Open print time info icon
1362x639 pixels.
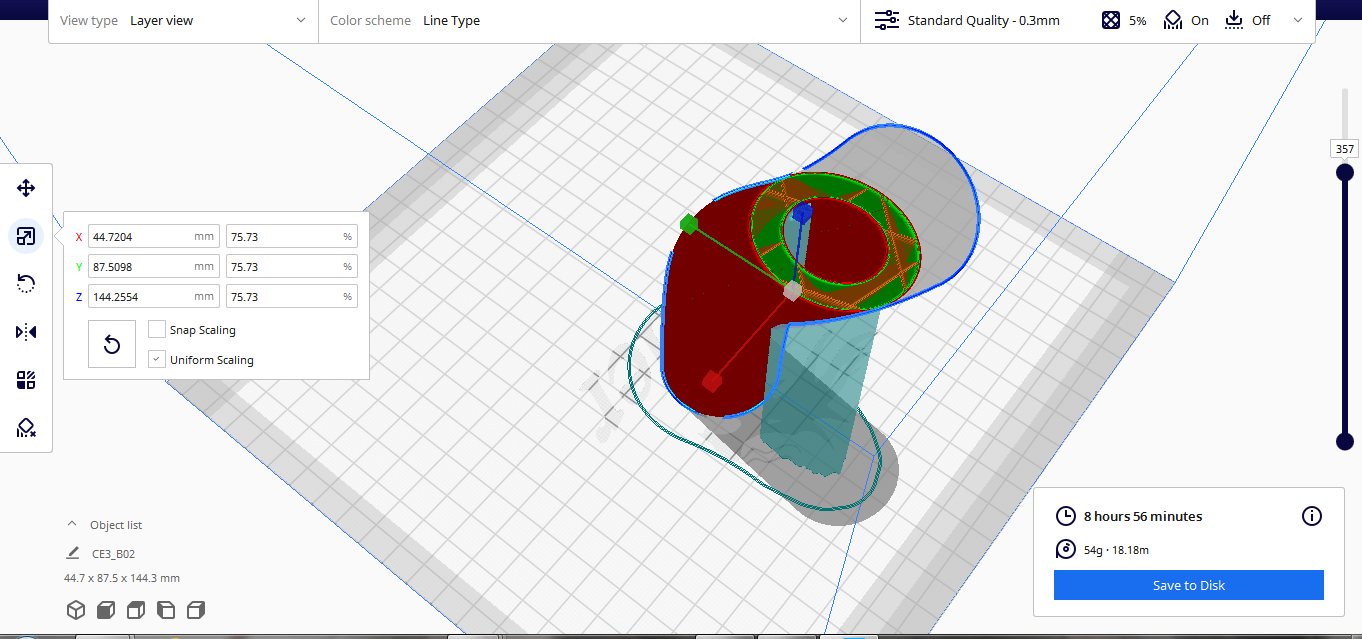point(1312,516)
